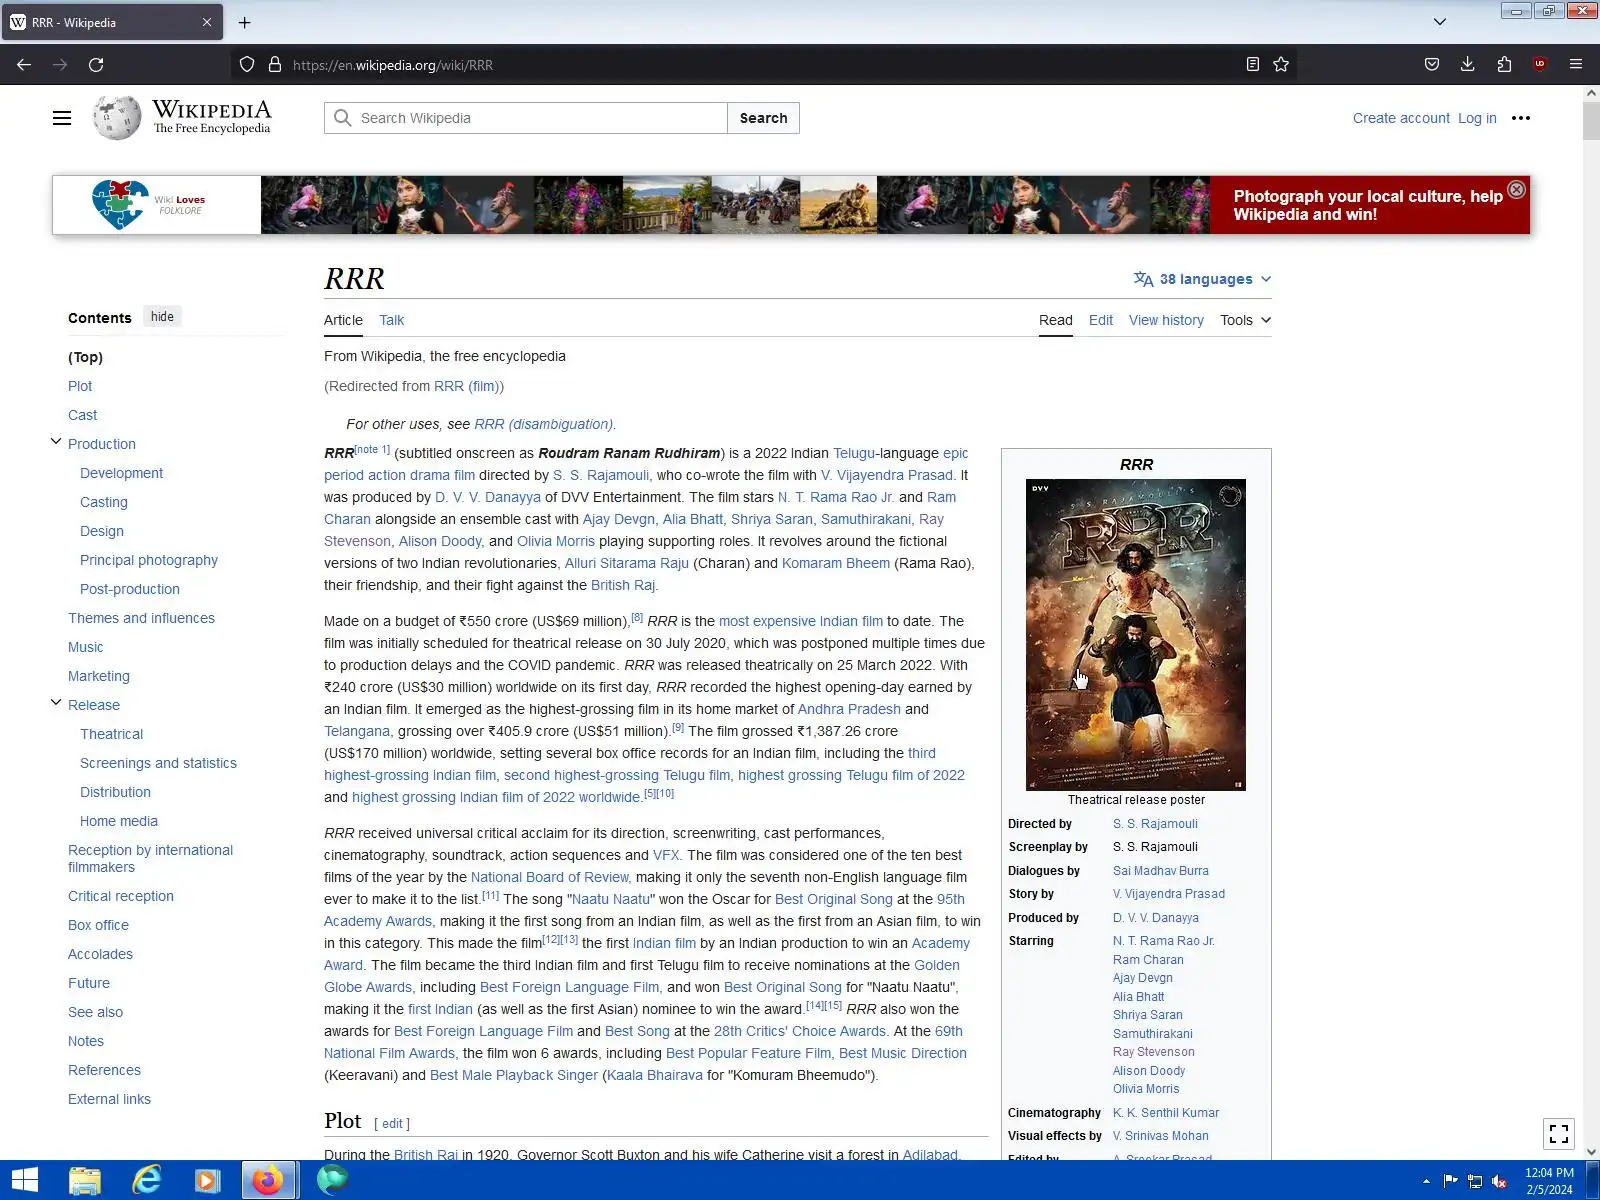Open the list all tabs dropdown arrow
Viewport: 1600px width, 1200px height.
[x=1440, y=22]
